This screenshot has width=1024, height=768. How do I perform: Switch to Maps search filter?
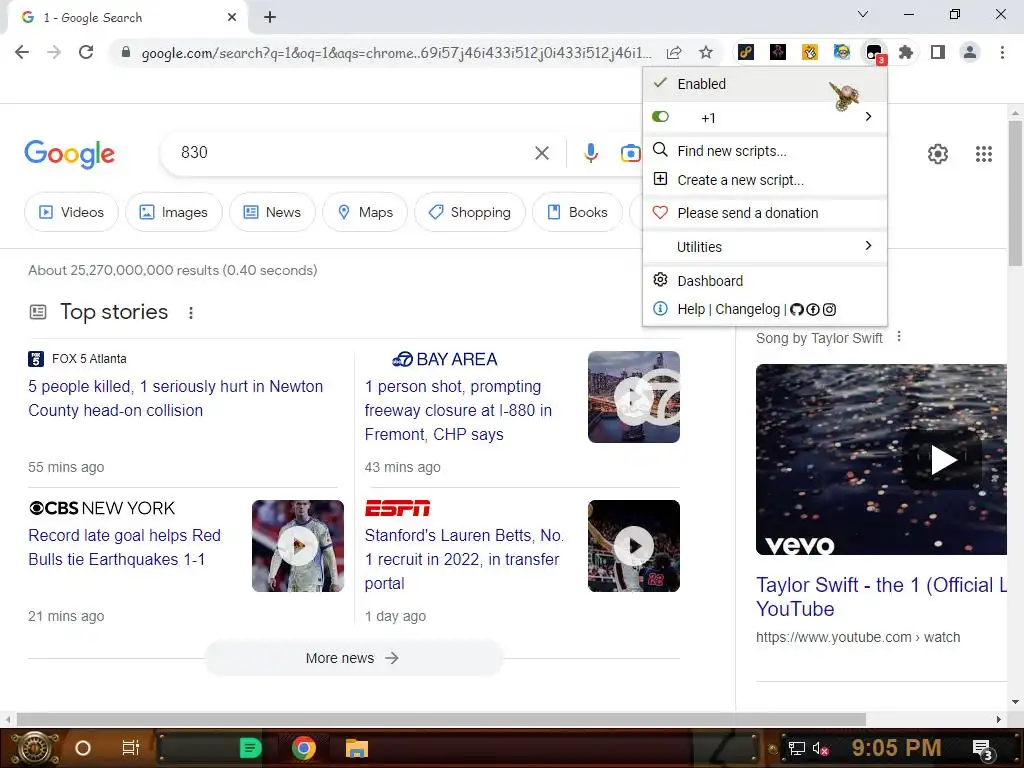[365, 212]
